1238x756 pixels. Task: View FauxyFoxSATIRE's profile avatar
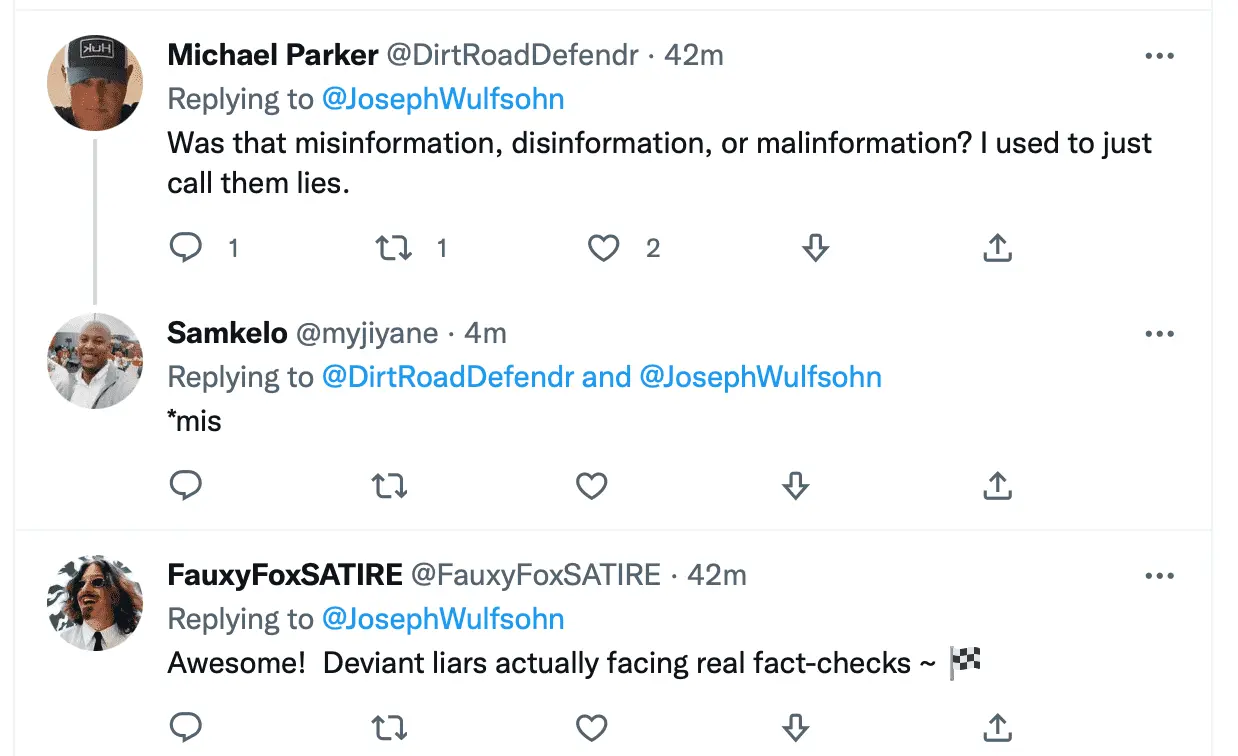pyautogui.click(x=95, y=603)
